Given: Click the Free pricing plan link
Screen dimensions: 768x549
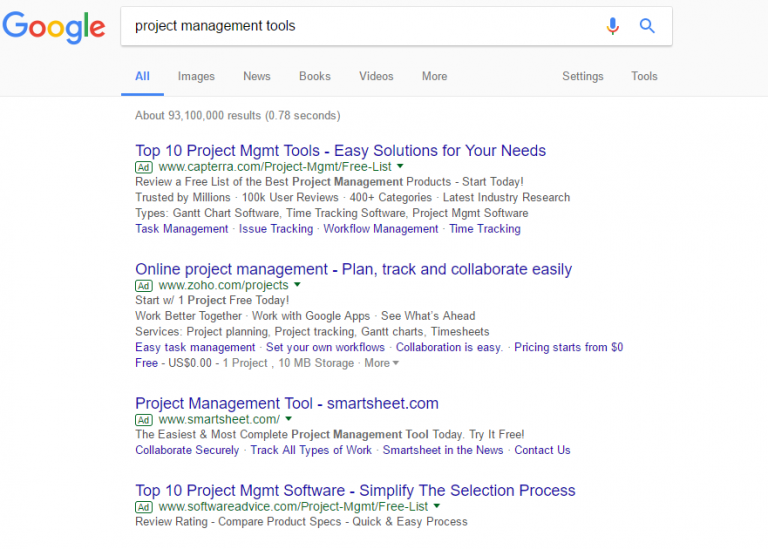Looking at the screenshot, I should point(146,363).
